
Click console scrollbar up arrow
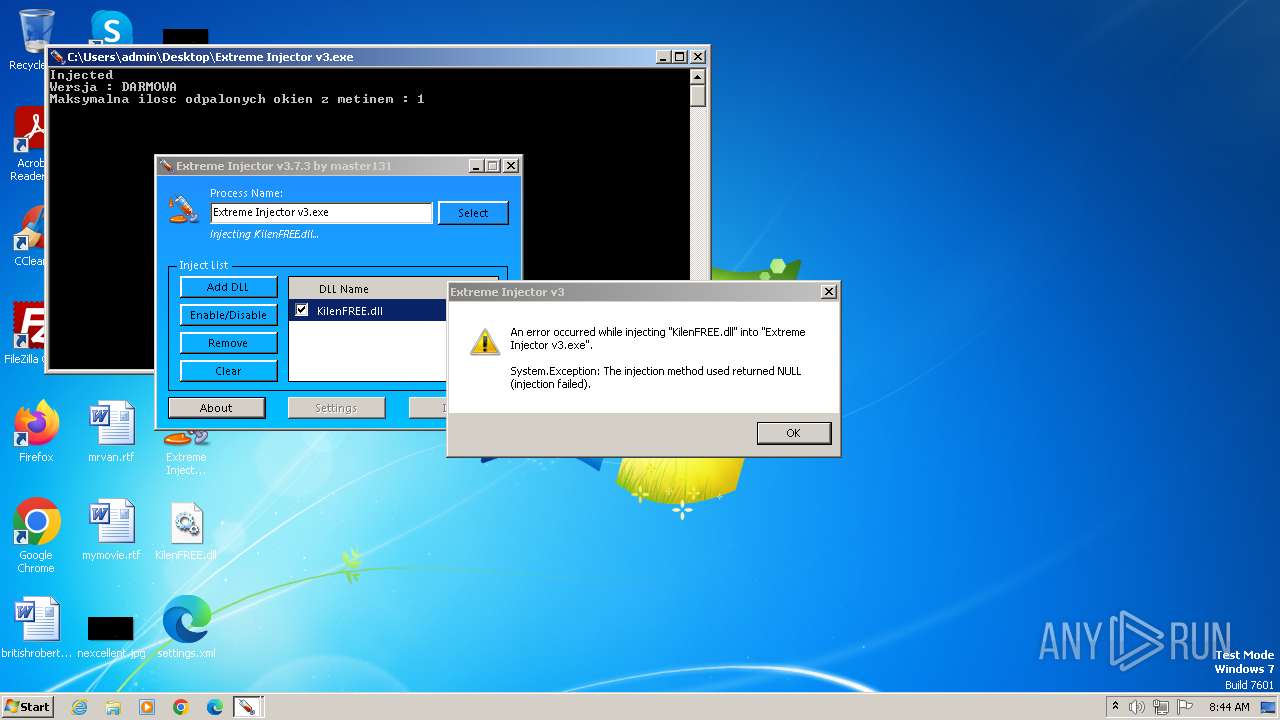pyautogui.click(x=698, y=77)
